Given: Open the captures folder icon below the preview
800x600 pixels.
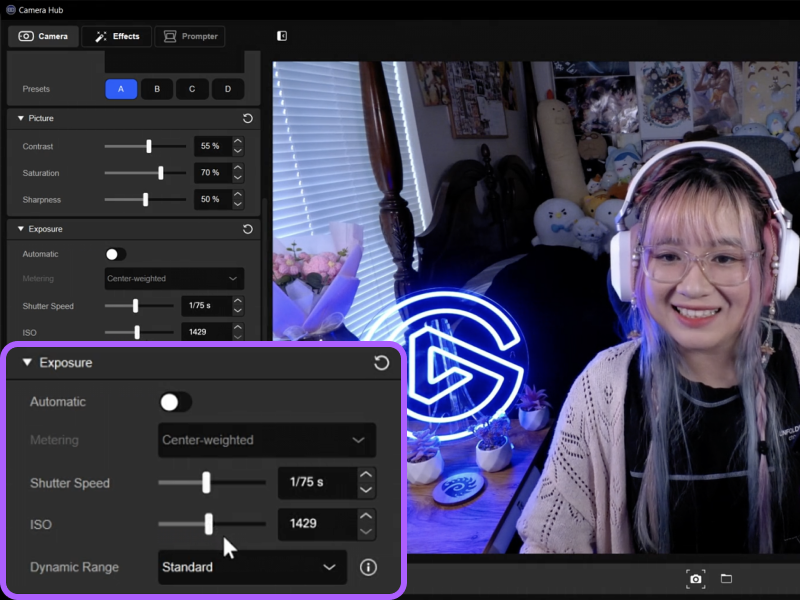Looking at the screenshot, I should [726, 578].
